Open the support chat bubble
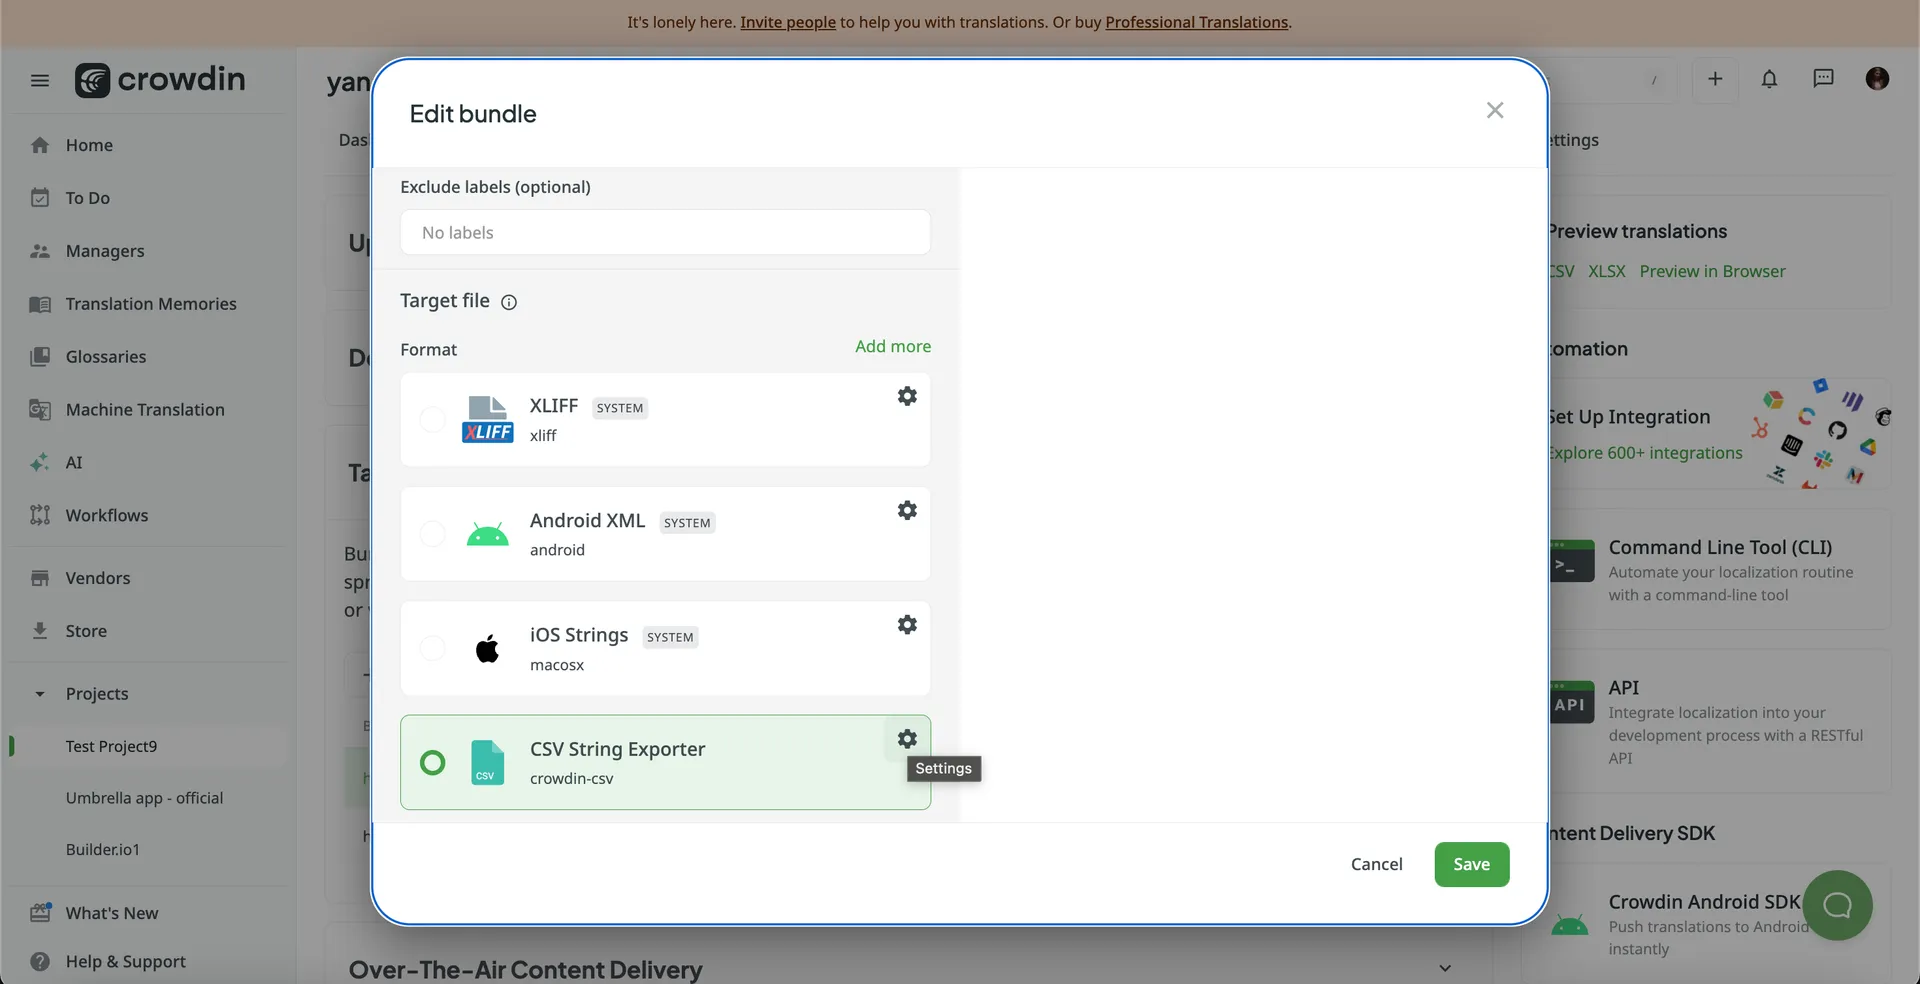This screenshot has width=1920, height=984. click(1837, 905)
